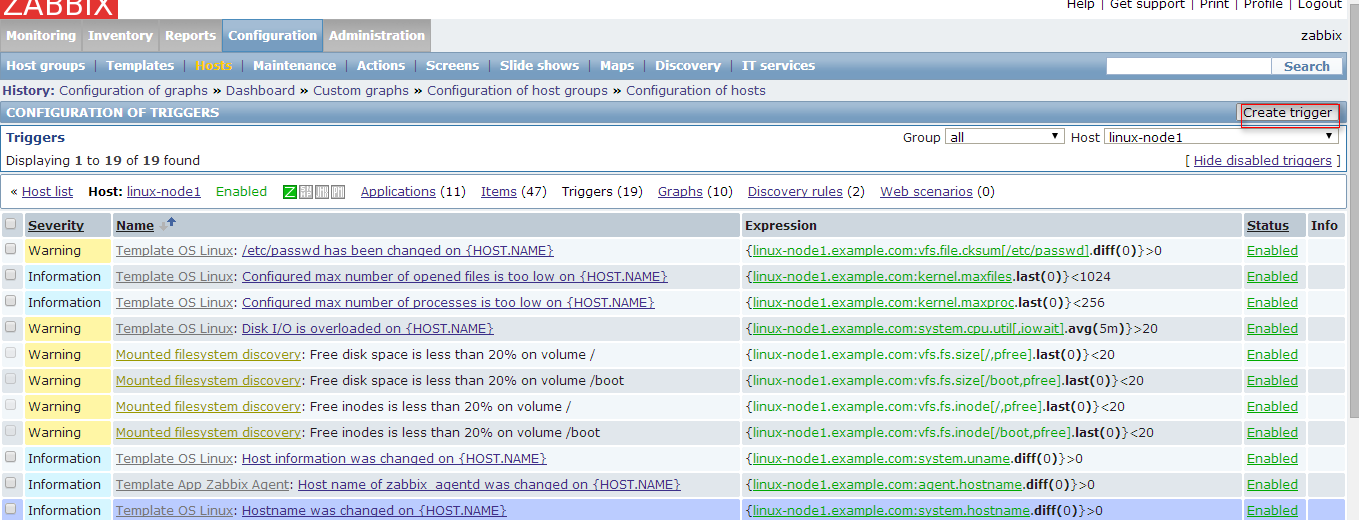Sort triggers by the Status column
The width and height of the screenshot is (1359, 520).
point(1268,225)
